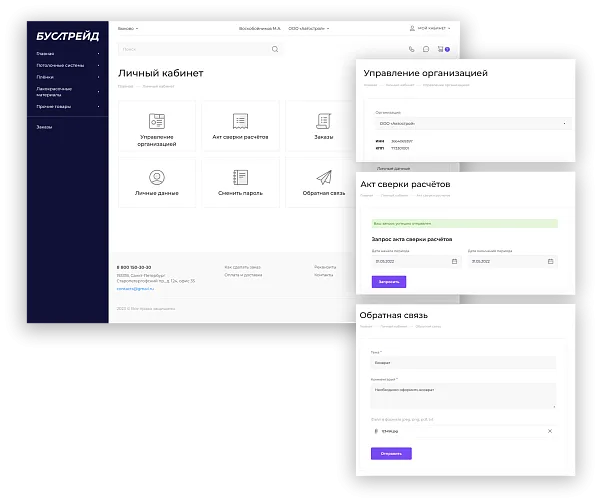Click the 8 800 phone number in footer
The height and width of the screenshot is (503, 600).
134,267
